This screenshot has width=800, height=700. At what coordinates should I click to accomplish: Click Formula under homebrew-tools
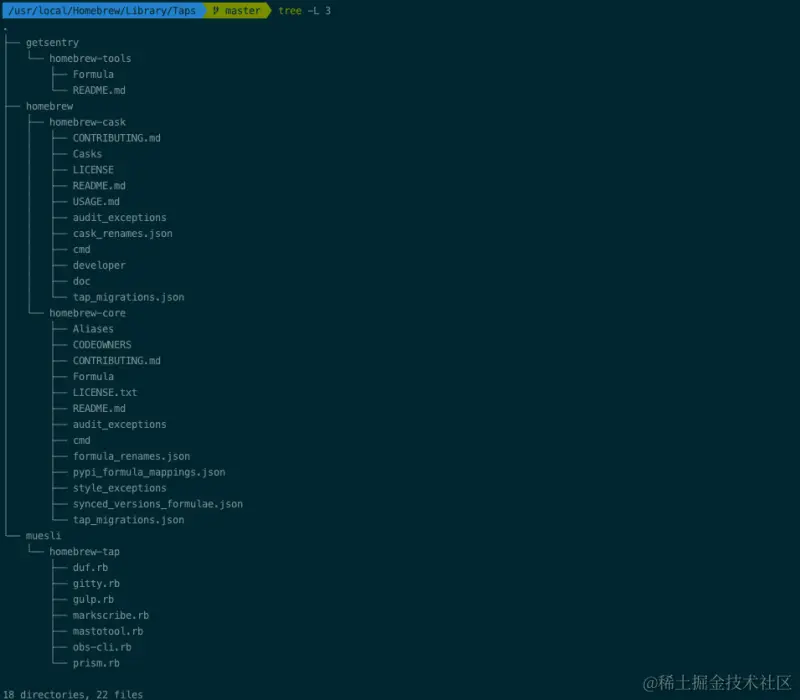point(93,74)
